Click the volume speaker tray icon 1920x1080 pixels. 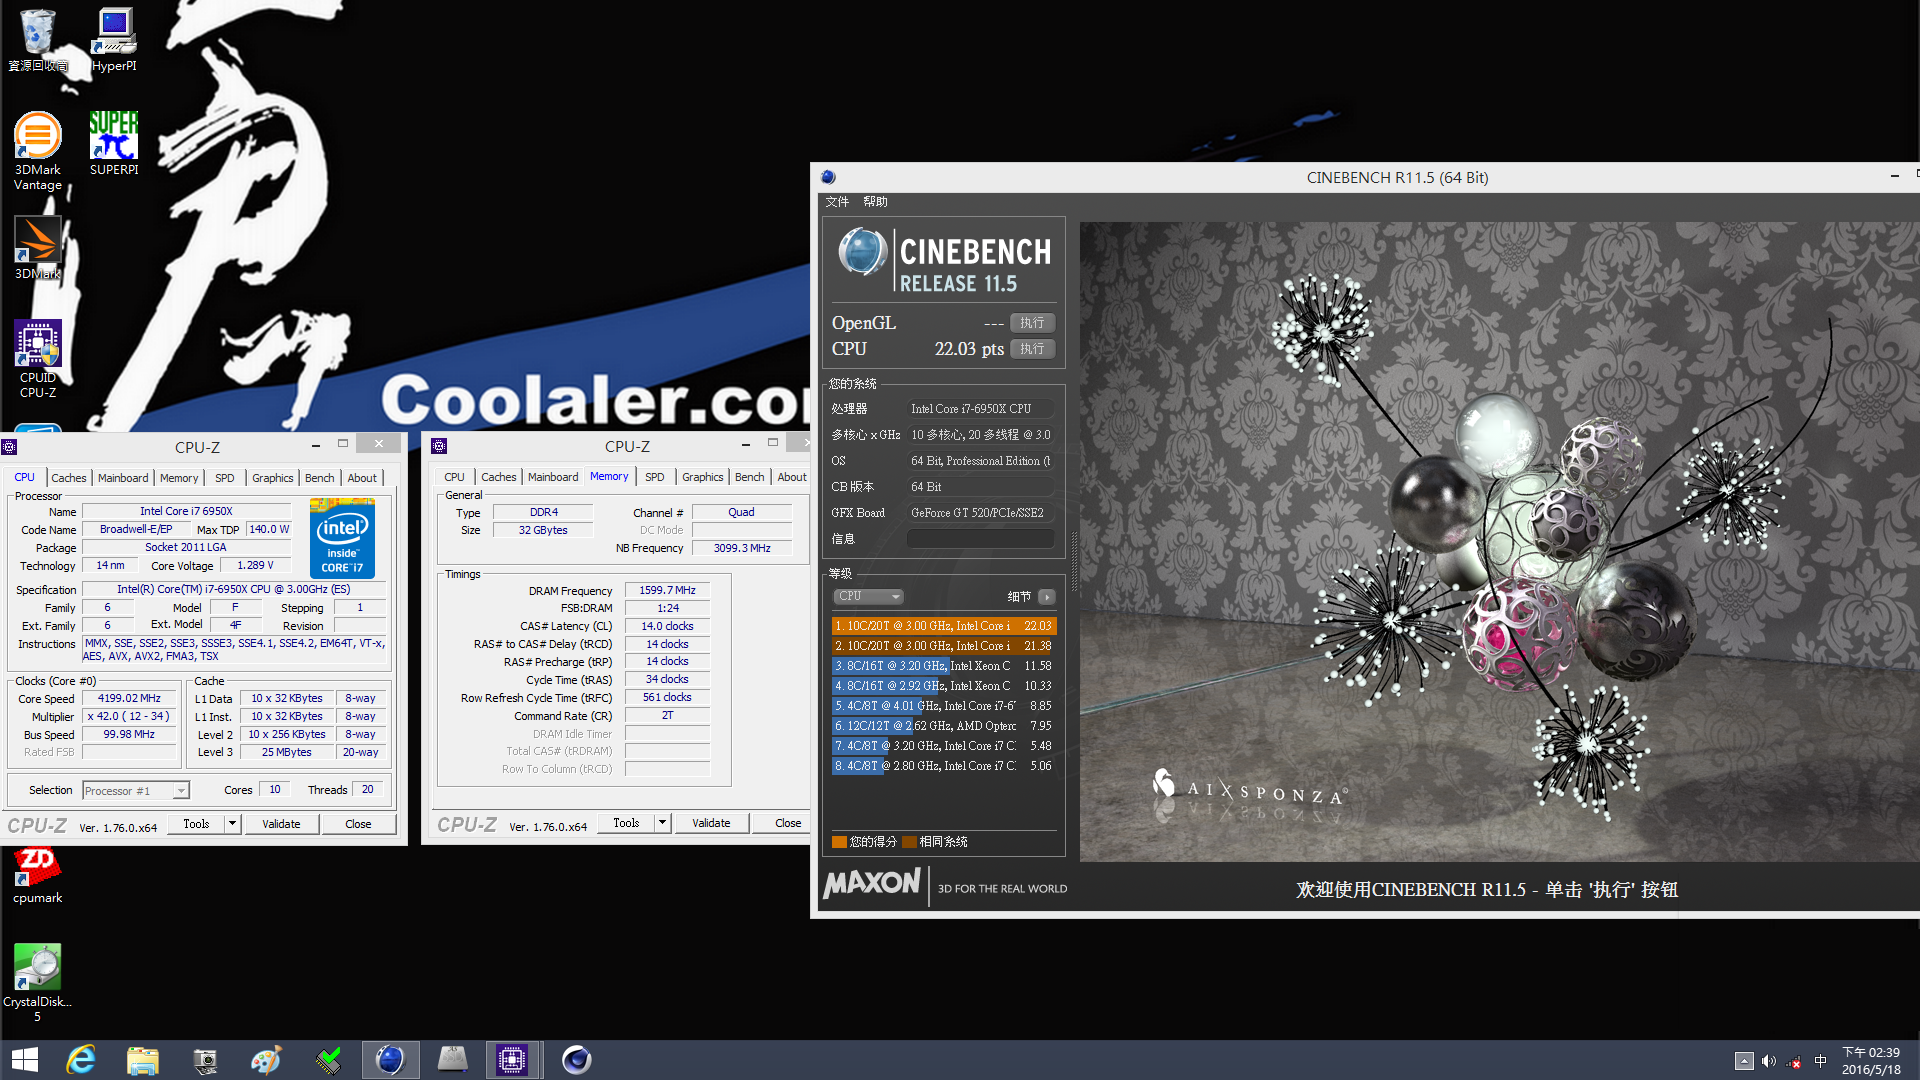(1769, 1061)
